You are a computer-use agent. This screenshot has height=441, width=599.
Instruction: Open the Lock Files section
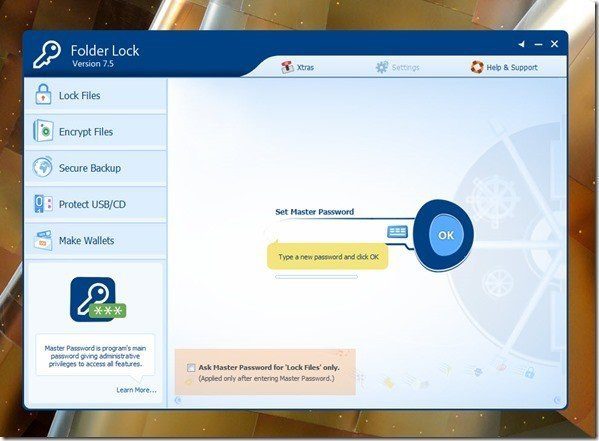click(96, 96)
